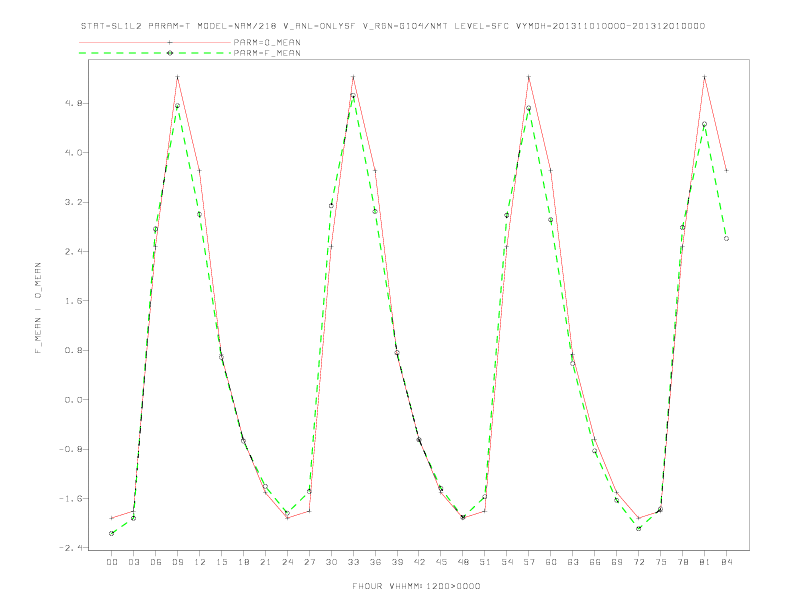Click x-axis tick label 51
The width and height of the screenshot is (792, 612).
point(485,562)
